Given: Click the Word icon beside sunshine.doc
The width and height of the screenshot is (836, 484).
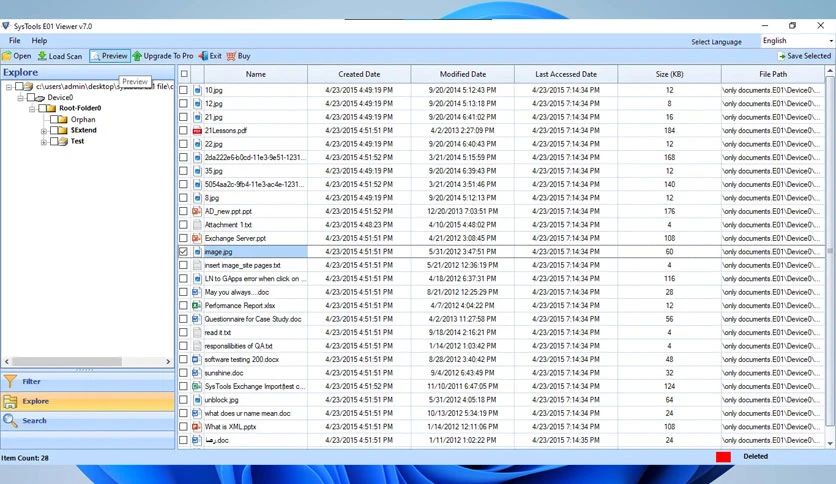Looking at the screenshot, I should point(197,373).
